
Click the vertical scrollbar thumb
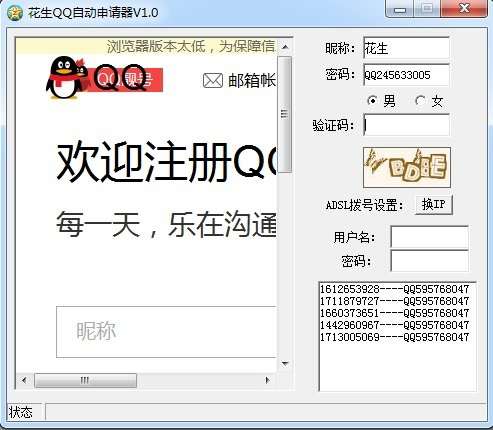click(284, 114)
